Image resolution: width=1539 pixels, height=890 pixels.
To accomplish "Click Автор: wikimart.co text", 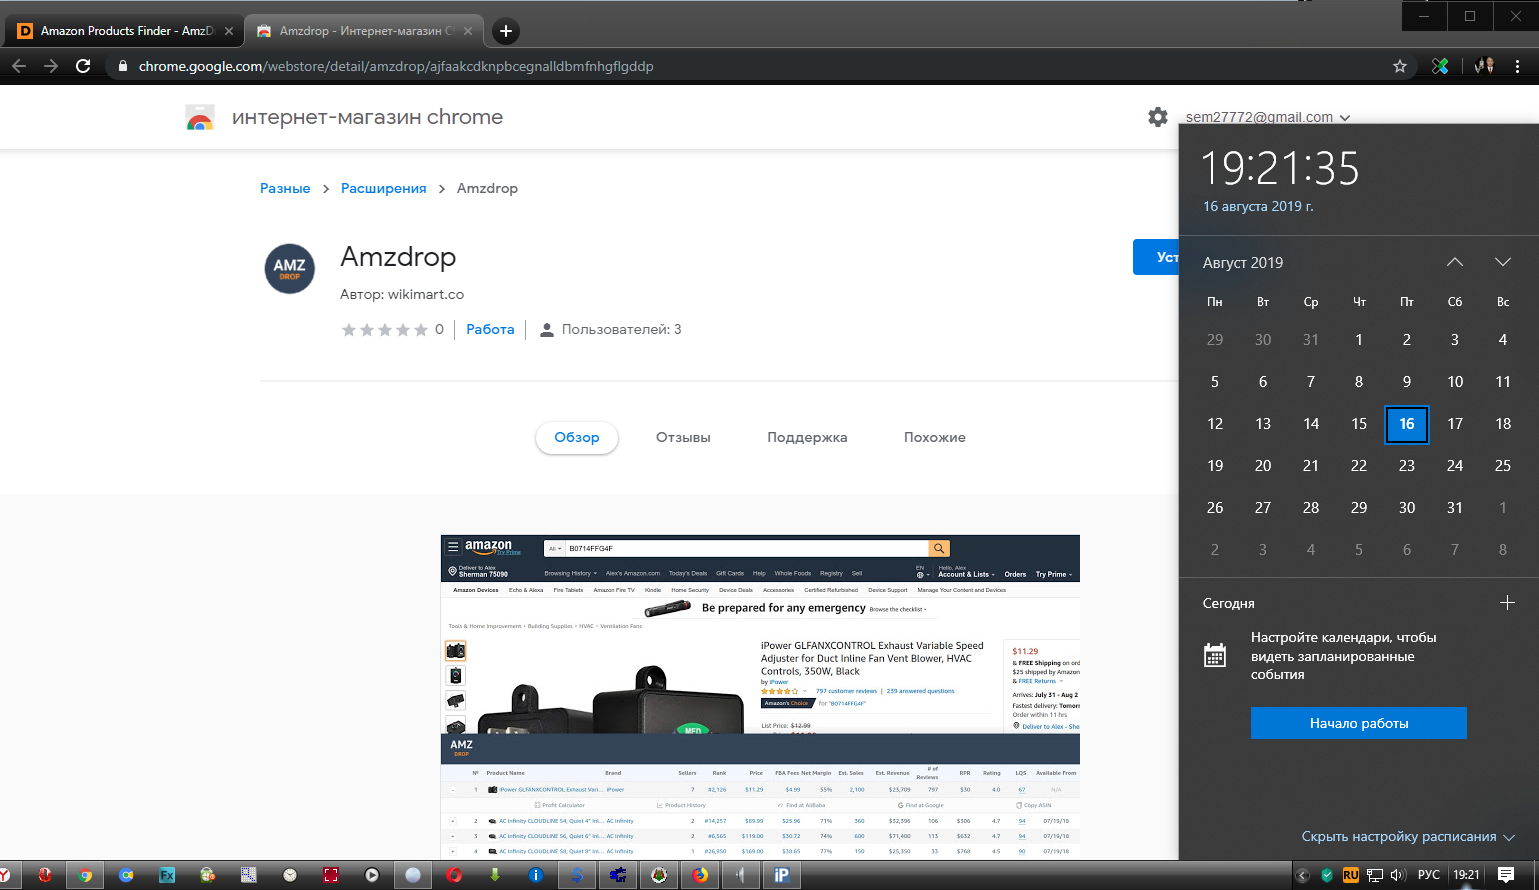I will pos(402,294).
